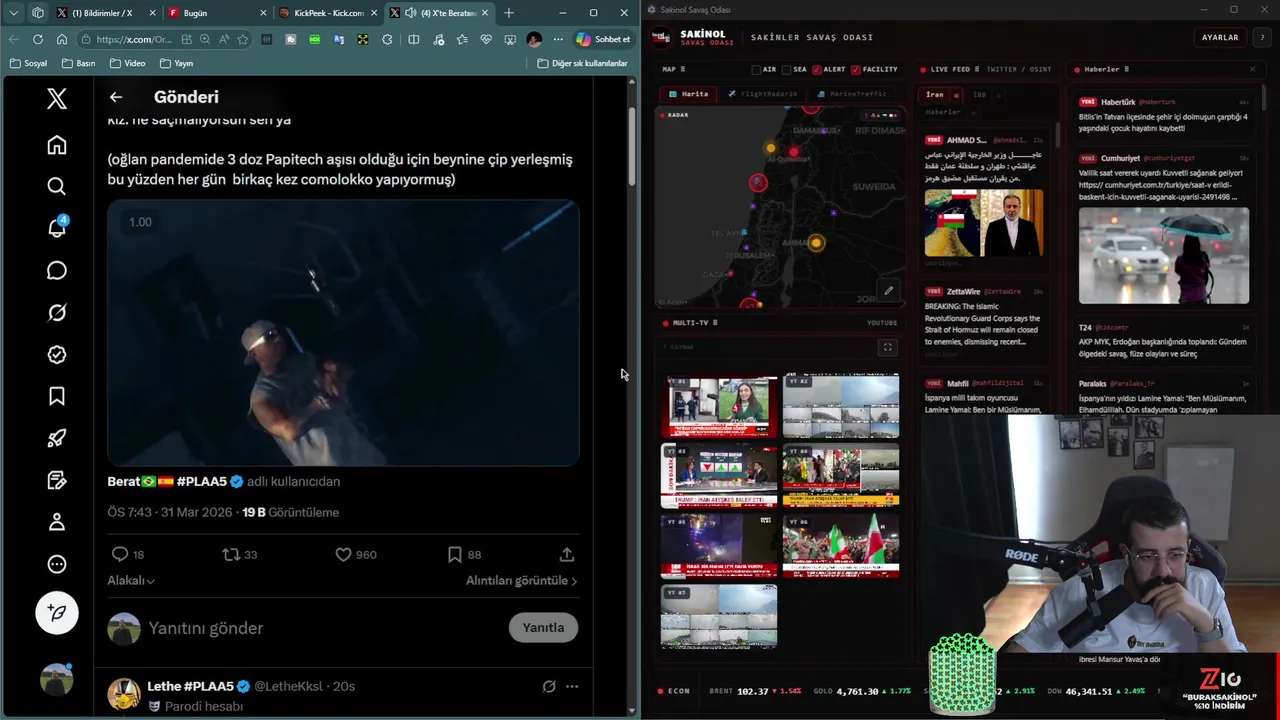Open the AYARLAR settings button
The width and height of the screenshot is (1280, 720).
click(x=1220, y=37)
